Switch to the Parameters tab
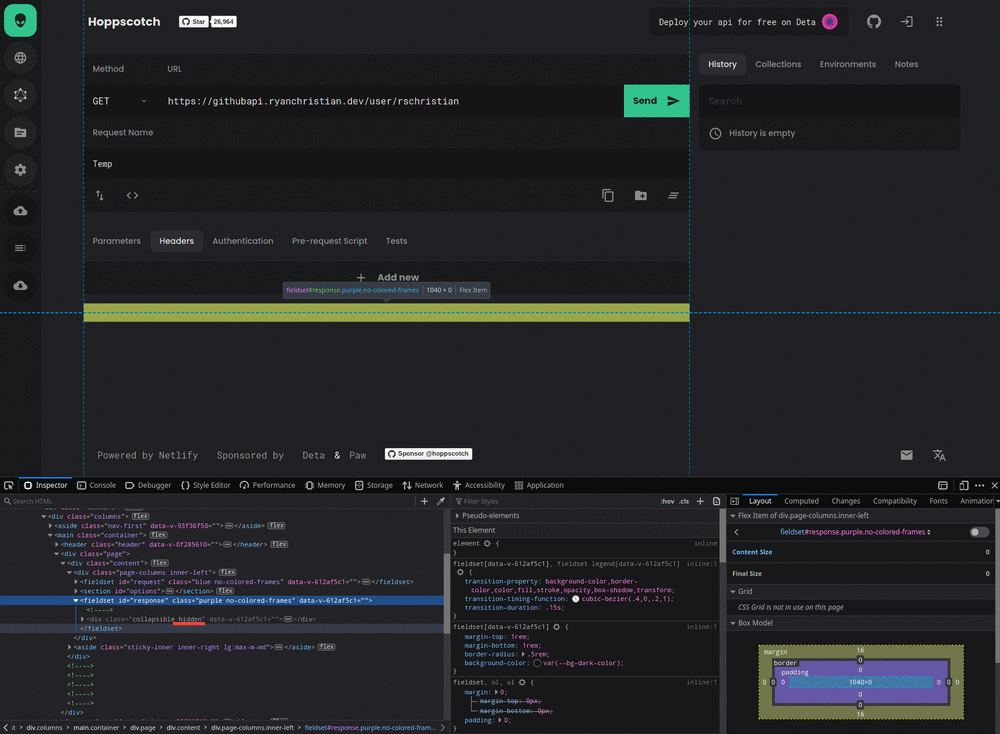The image size is (1000, 734). [x=117, y=241]
